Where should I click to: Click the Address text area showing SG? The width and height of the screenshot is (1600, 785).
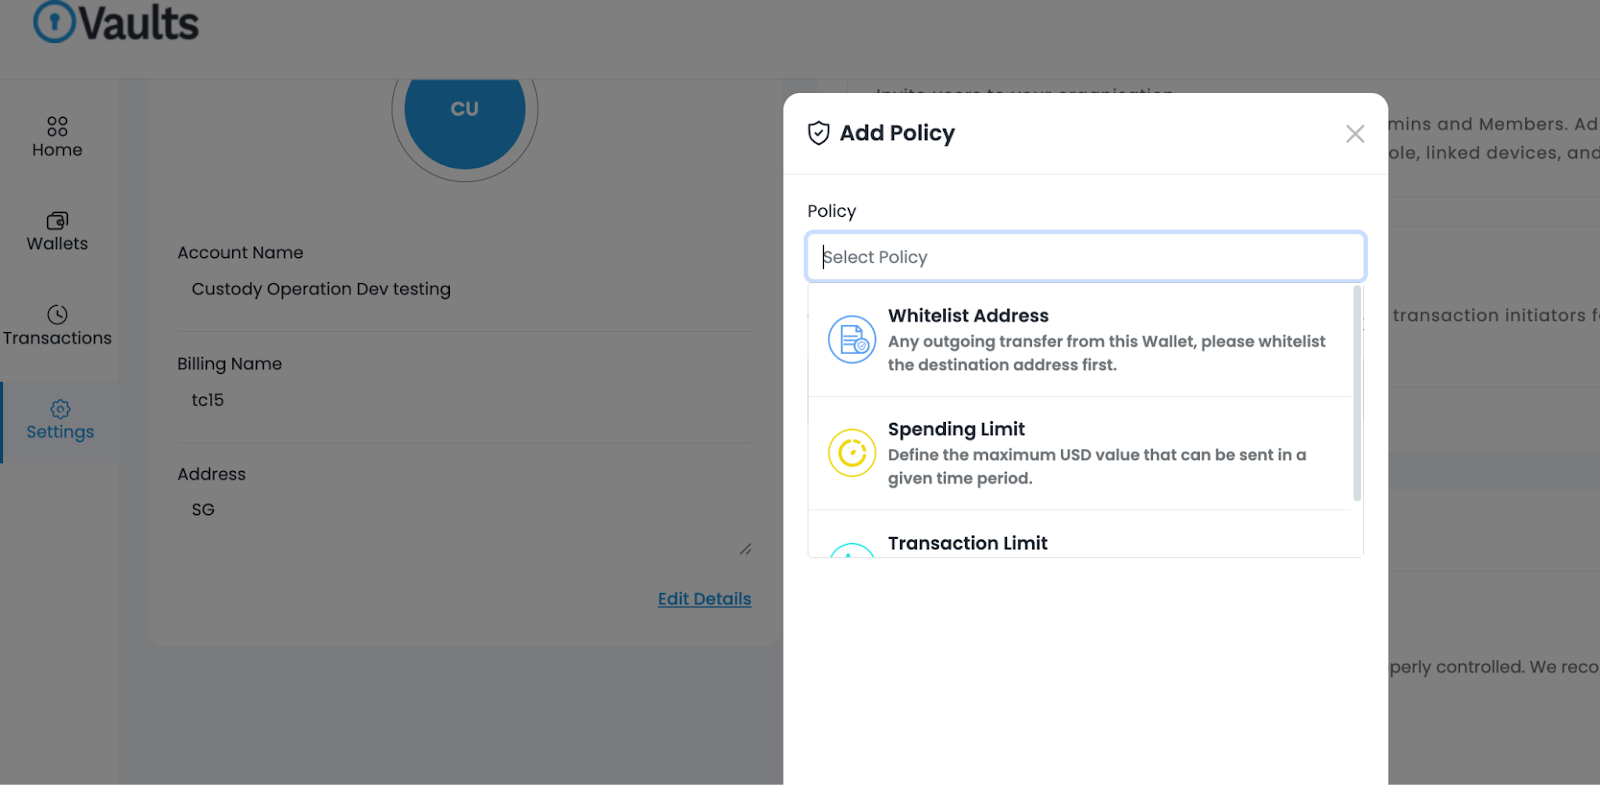pyautogui.click(x=465, y=524)
